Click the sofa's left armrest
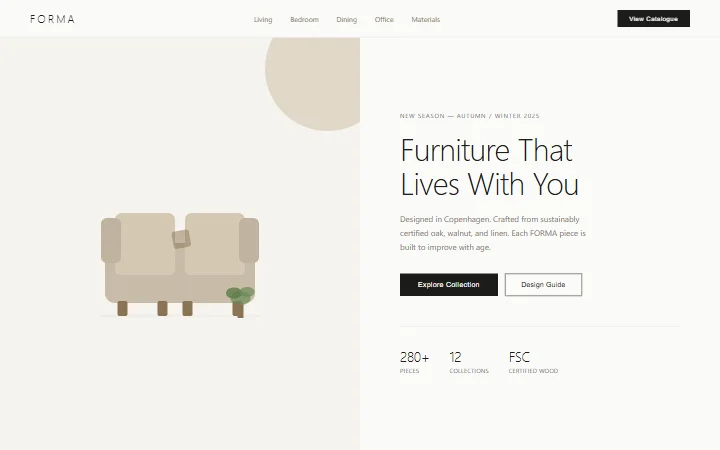 click(111, 240)
